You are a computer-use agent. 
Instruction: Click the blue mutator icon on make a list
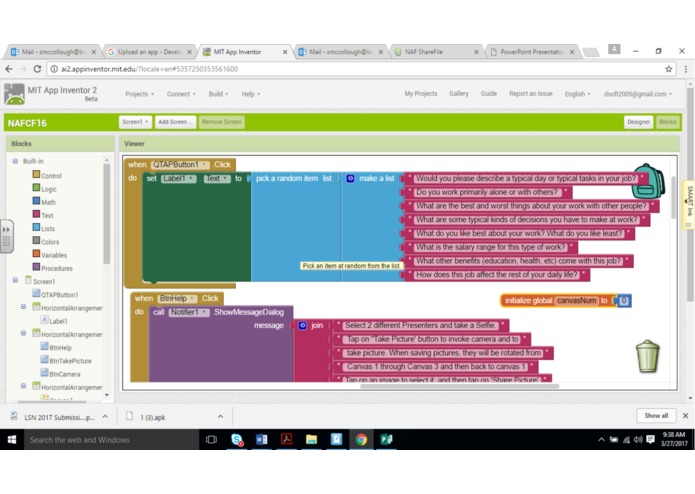350,179
